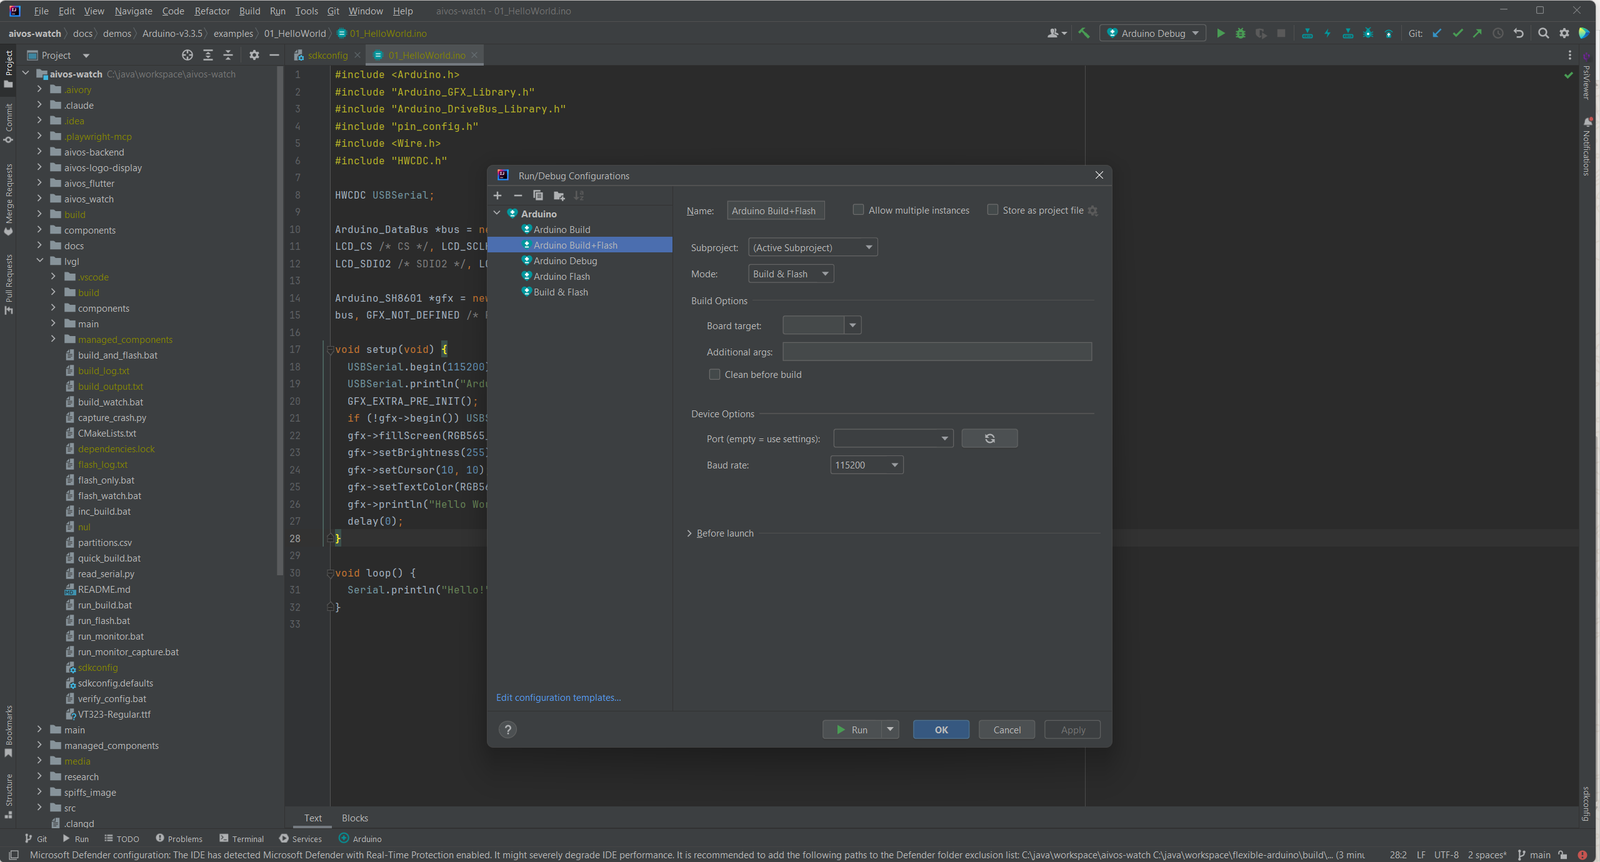Open the Port dropdown

[x=894, y=439]
